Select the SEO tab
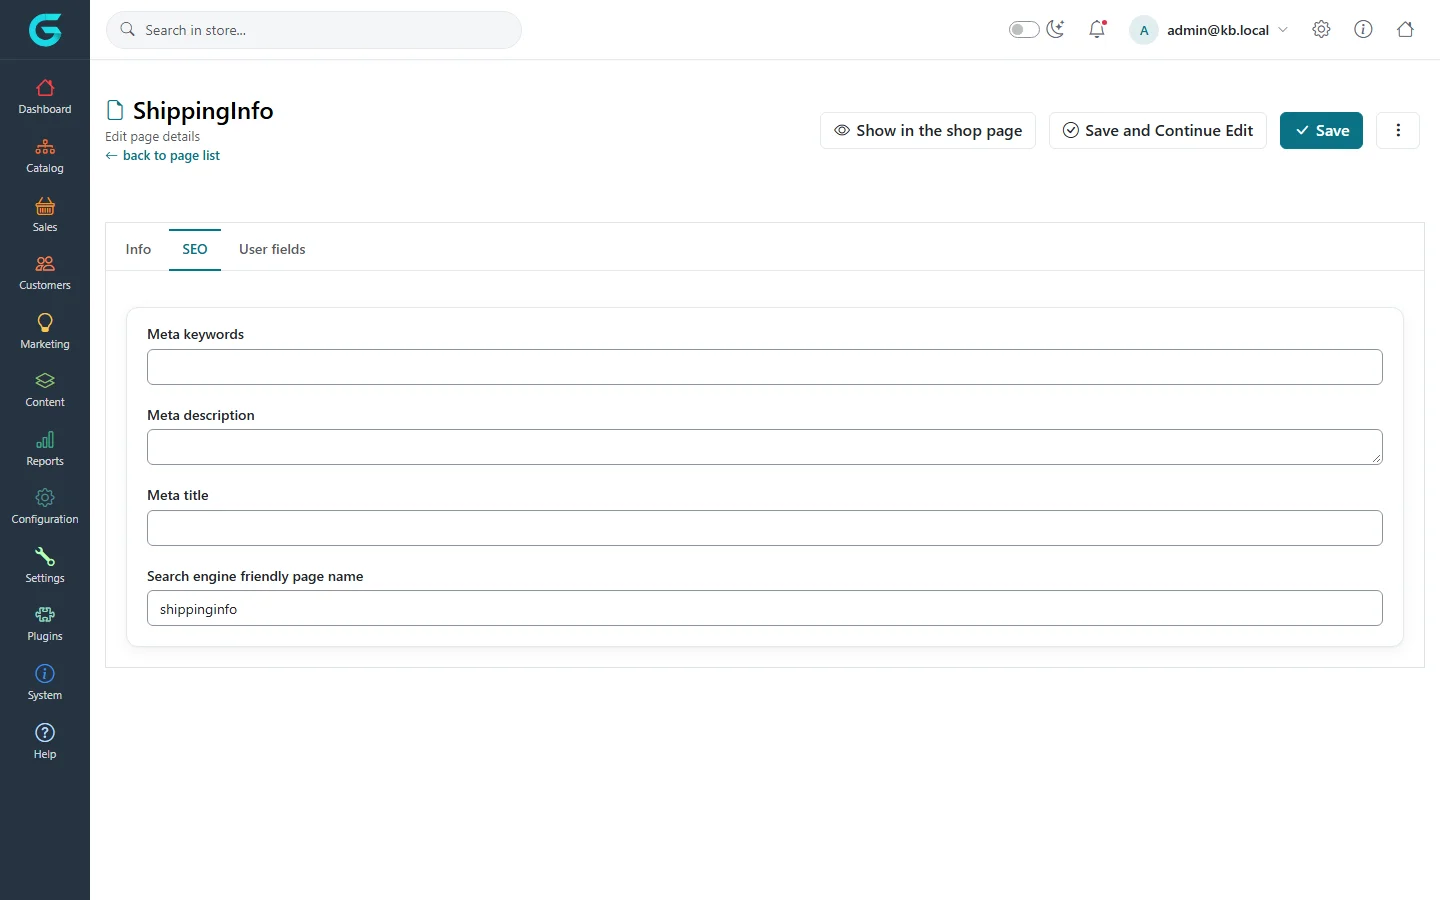Image resolution: width=1440 pixels, height=900 pixels. [x=195, y=249]
